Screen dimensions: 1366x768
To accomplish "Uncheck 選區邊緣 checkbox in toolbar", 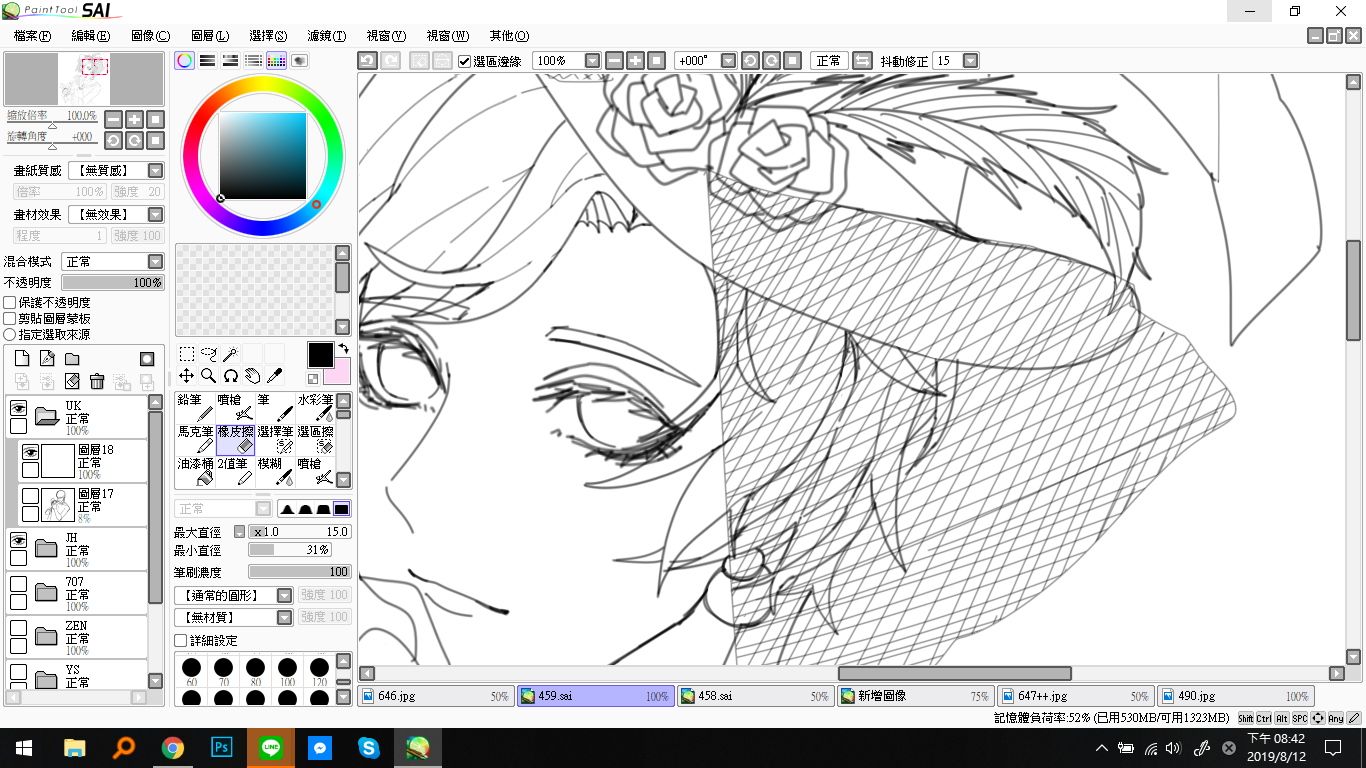I will 465,61.
